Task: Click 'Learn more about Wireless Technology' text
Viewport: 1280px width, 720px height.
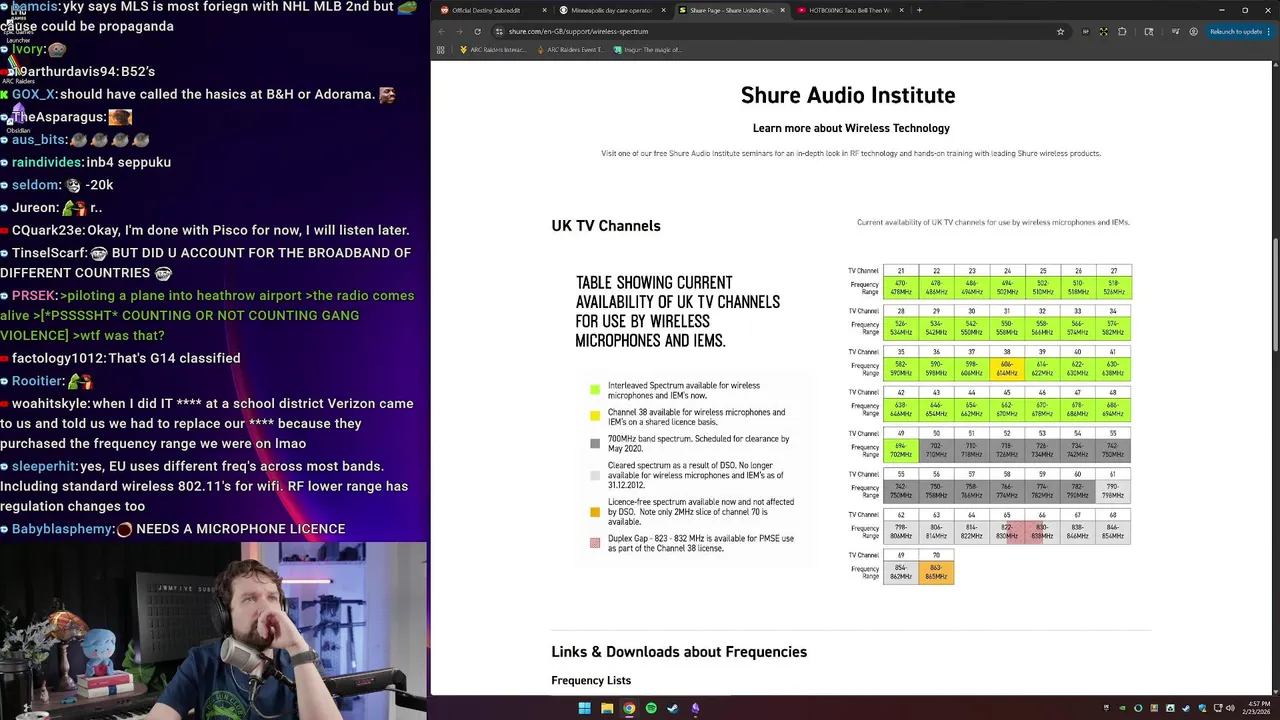Action: pos(851,128)
